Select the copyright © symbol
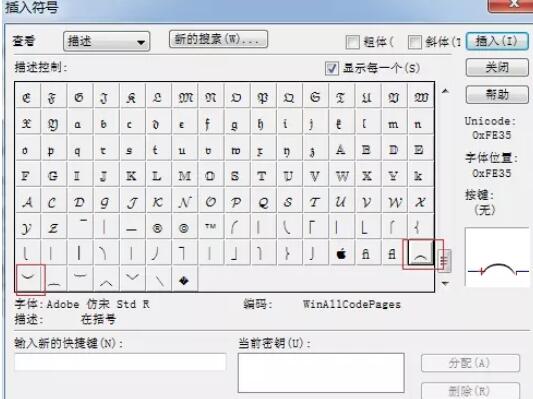 184,228
